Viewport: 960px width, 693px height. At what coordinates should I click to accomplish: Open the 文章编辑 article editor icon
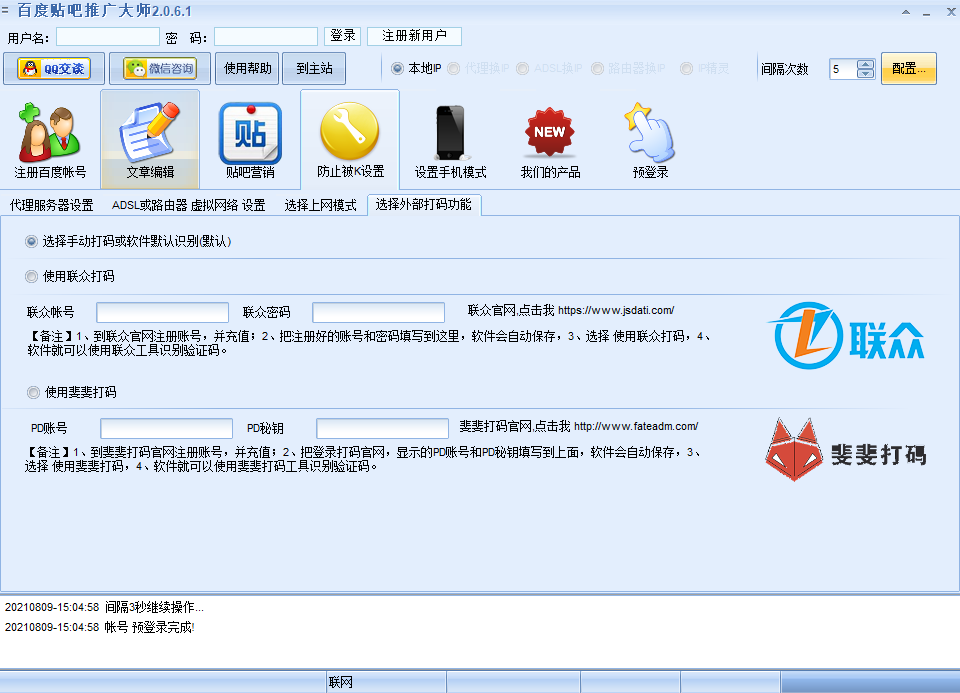coord(150,140)
